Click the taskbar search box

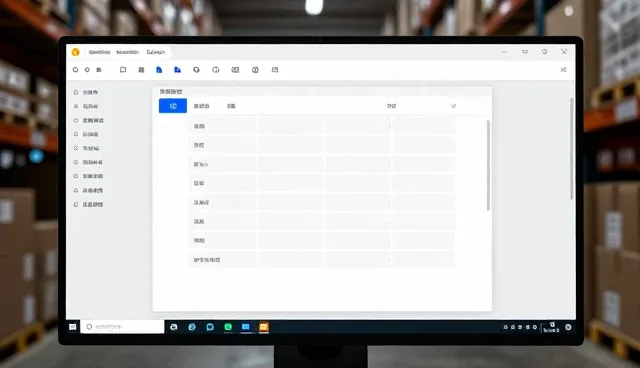coord(122,327)
